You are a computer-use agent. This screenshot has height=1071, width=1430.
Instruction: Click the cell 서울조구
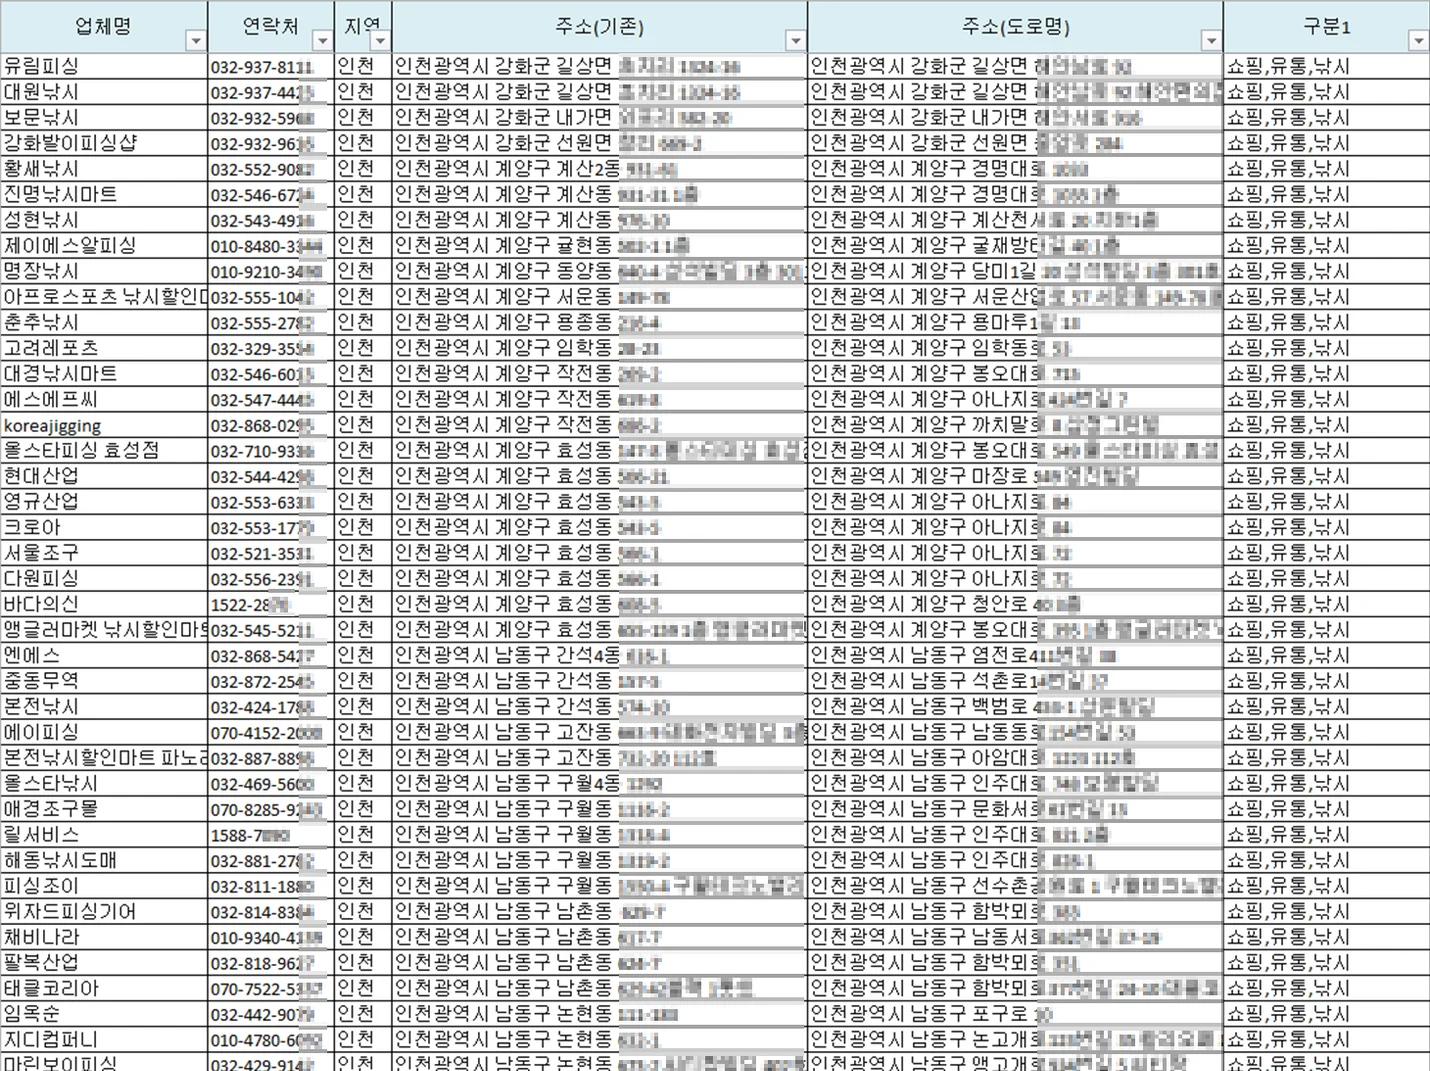(x=104, y=553)
